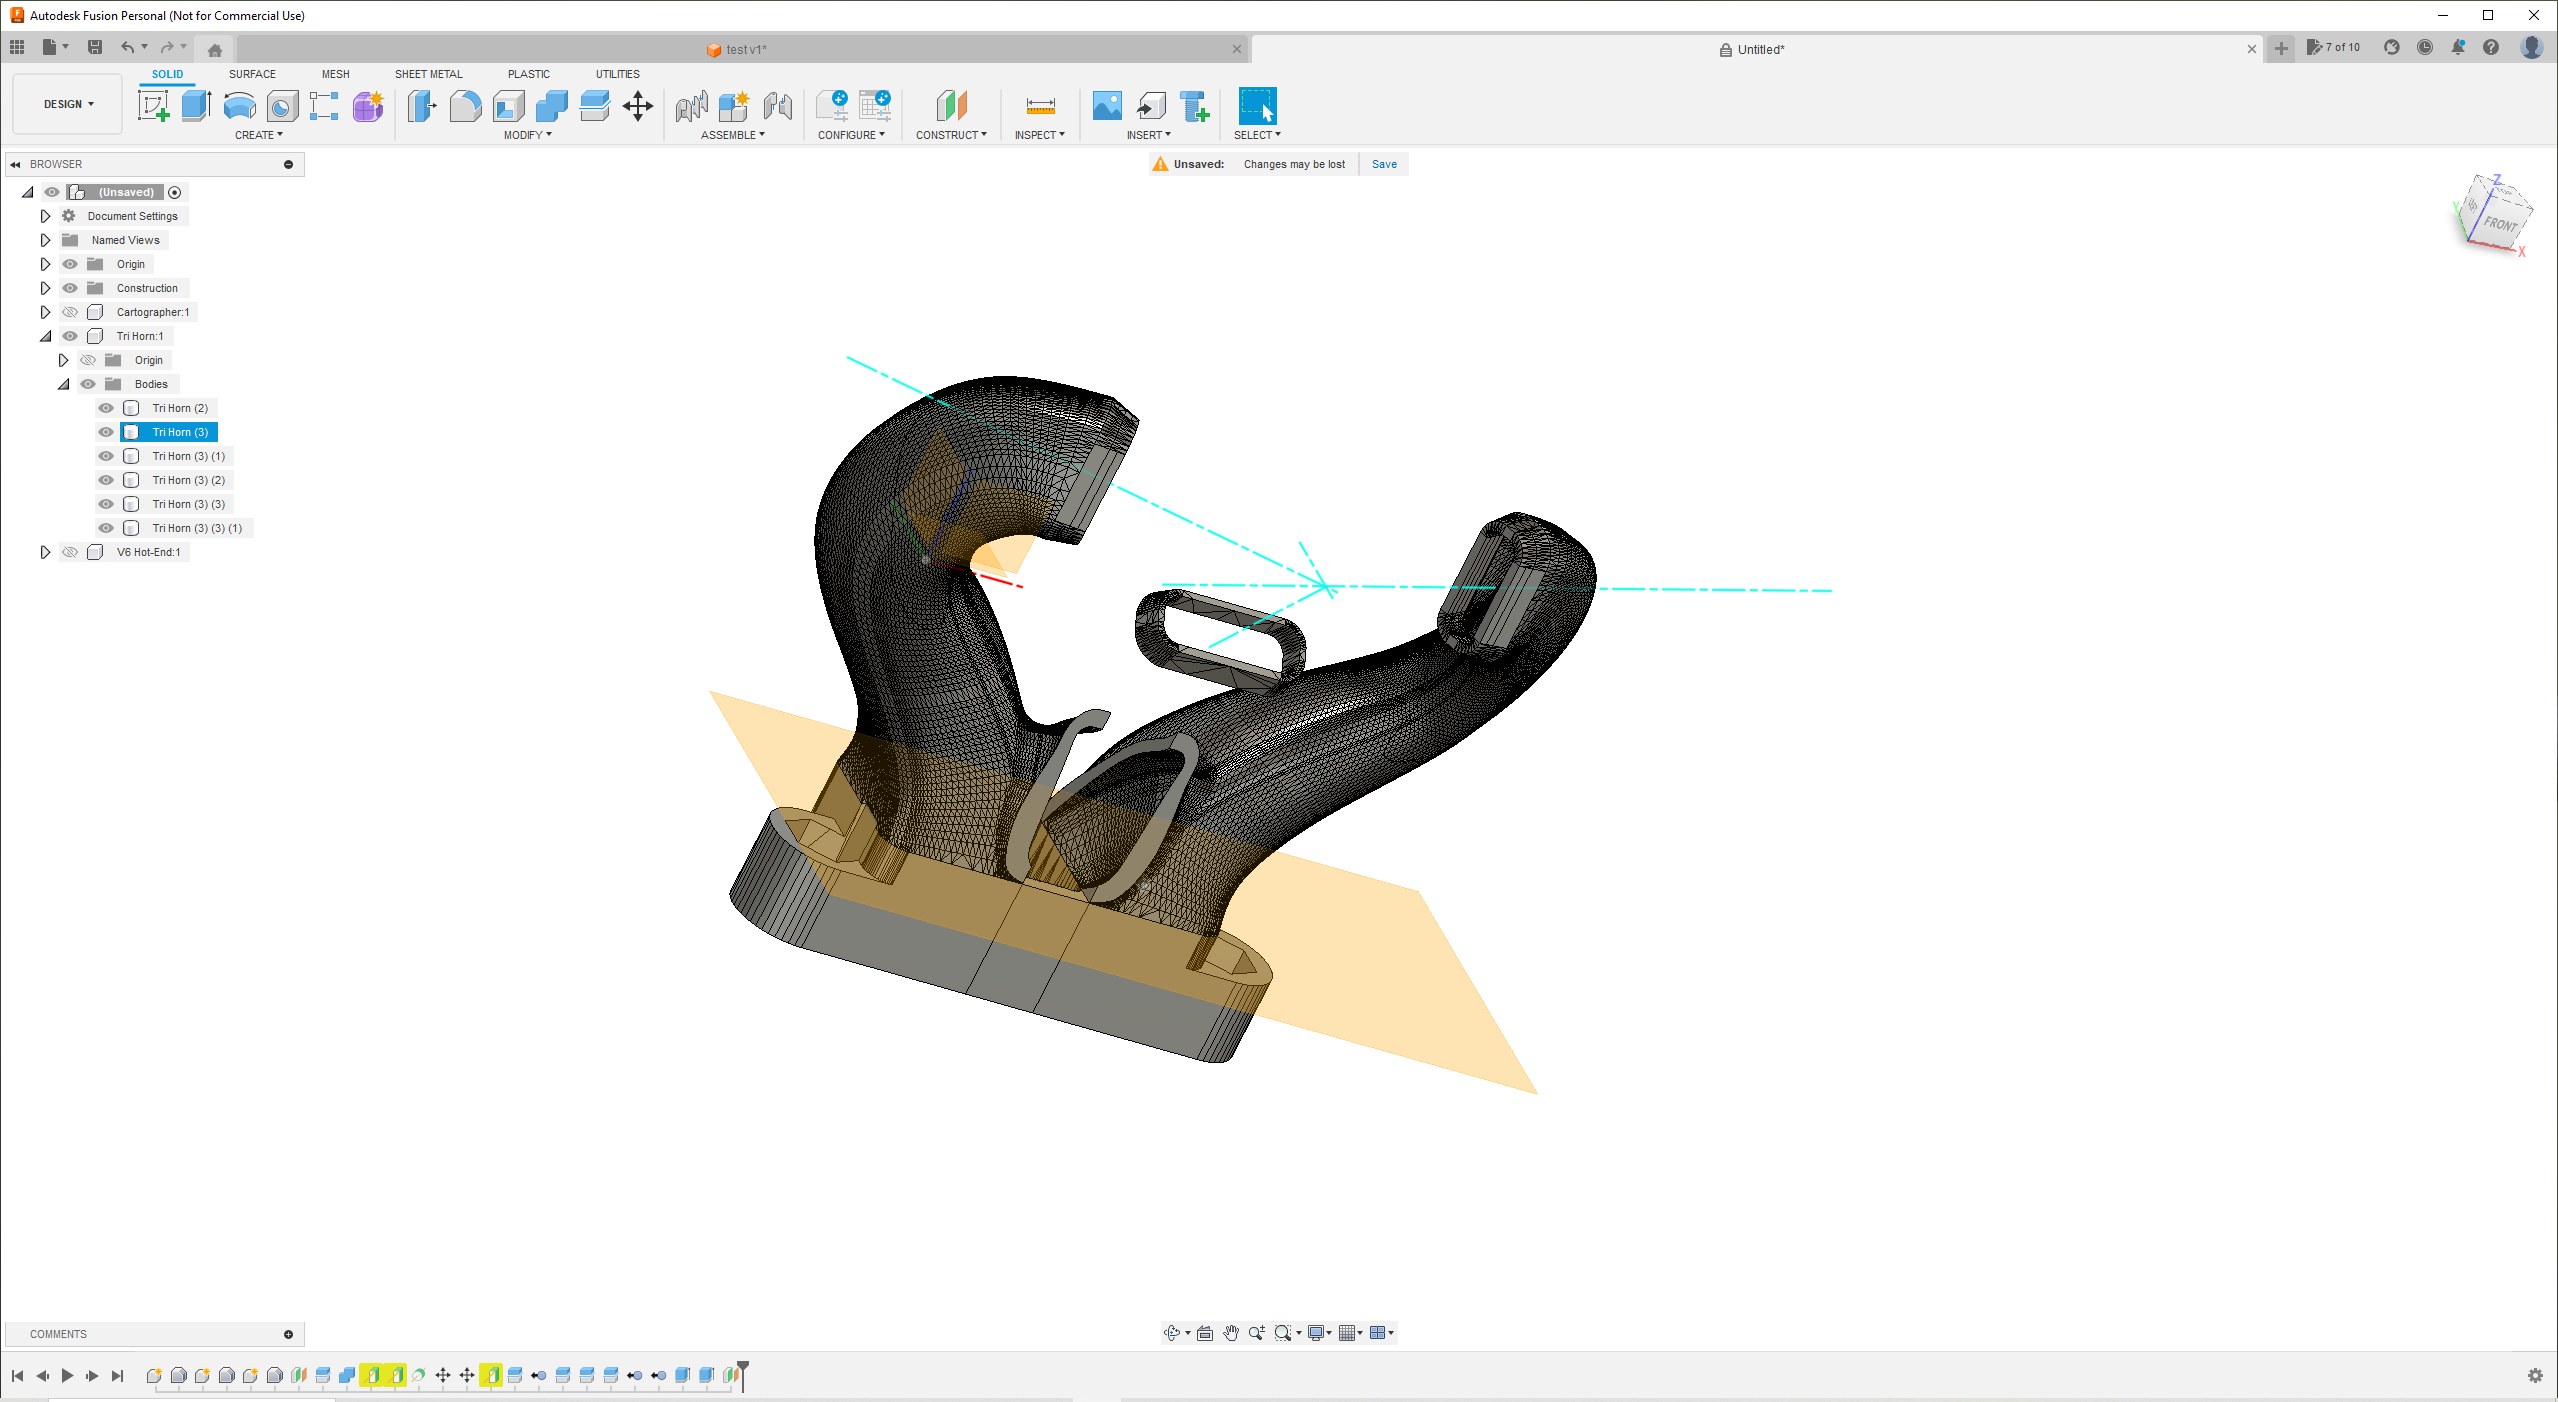Hide the Tri Horn (2) body
The height and width of the screenshot is (1402, 2558).
point(106,408)
